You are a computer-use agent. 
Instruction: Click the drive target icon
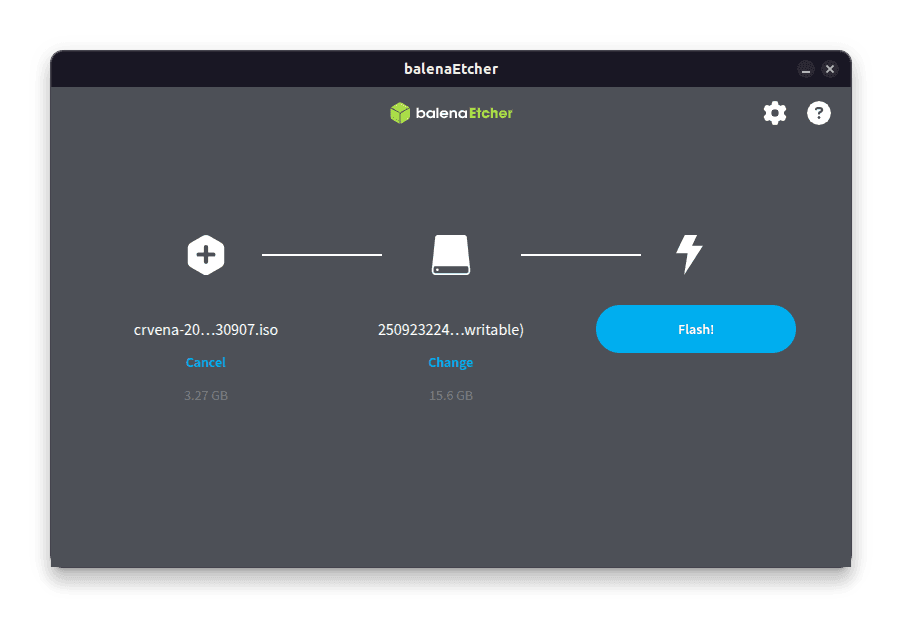click(450, 254)
